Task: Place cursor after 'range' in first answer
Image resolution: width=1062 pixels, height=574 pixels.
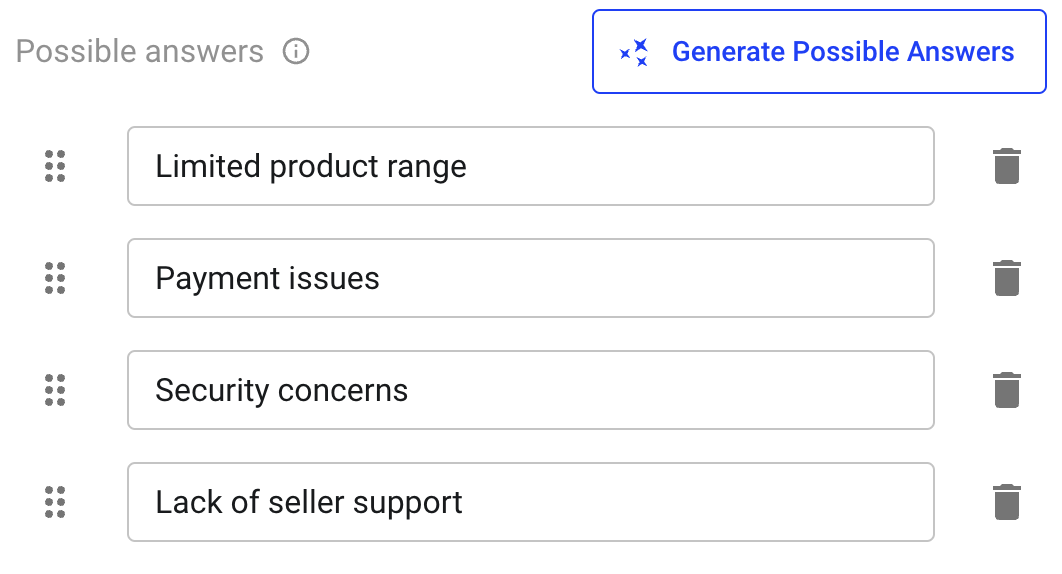Action: [x=468, y=166]
